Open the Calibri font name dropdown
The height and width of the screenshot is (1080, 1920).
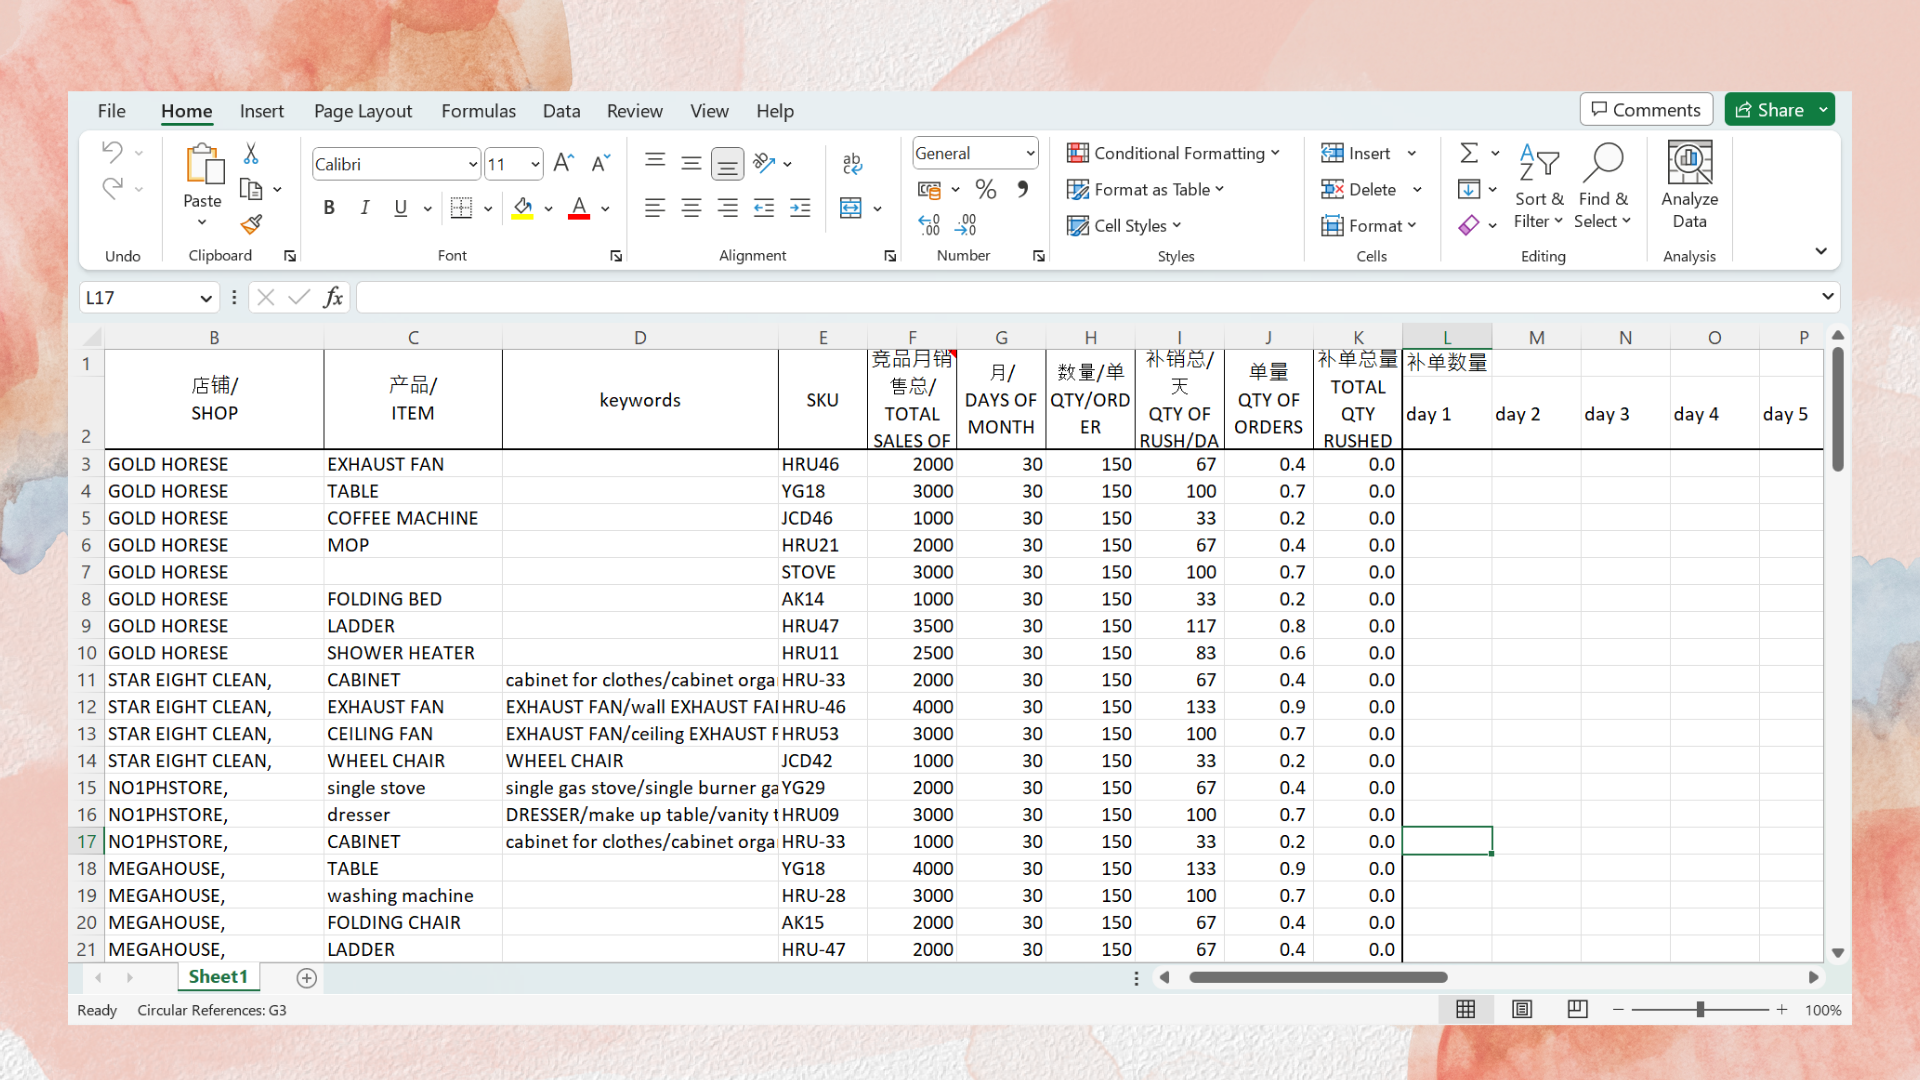[473, 164]
